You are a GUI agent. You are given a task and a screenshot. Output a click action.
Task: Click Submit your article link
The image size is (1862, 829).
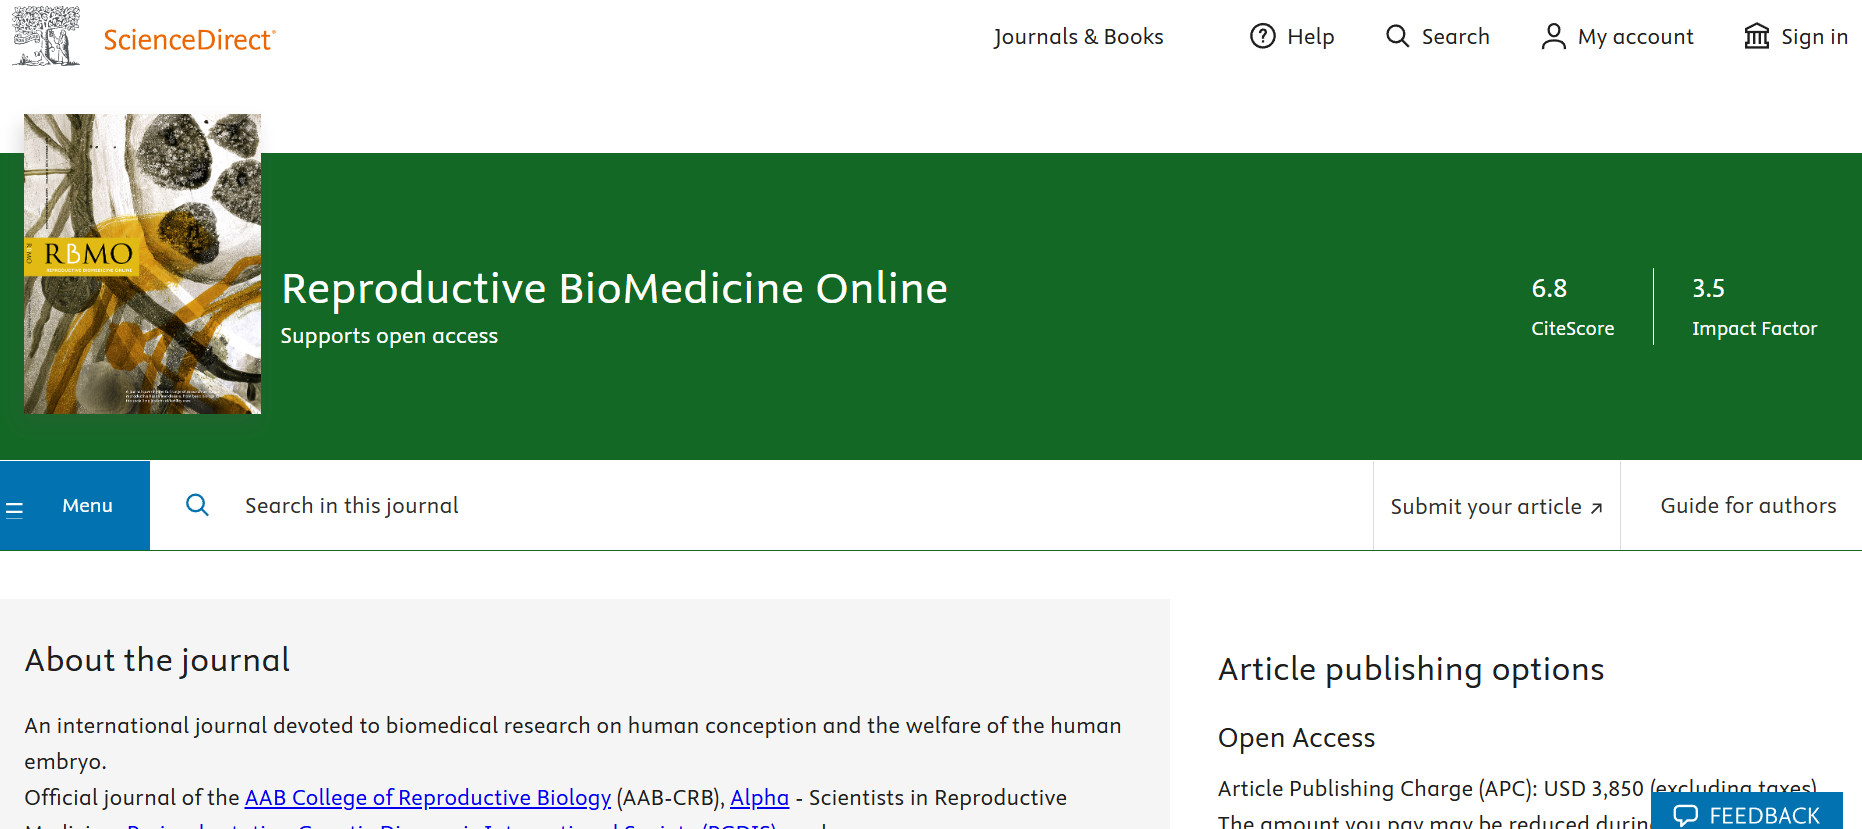pyautogui.click(x=1496, y=507)
